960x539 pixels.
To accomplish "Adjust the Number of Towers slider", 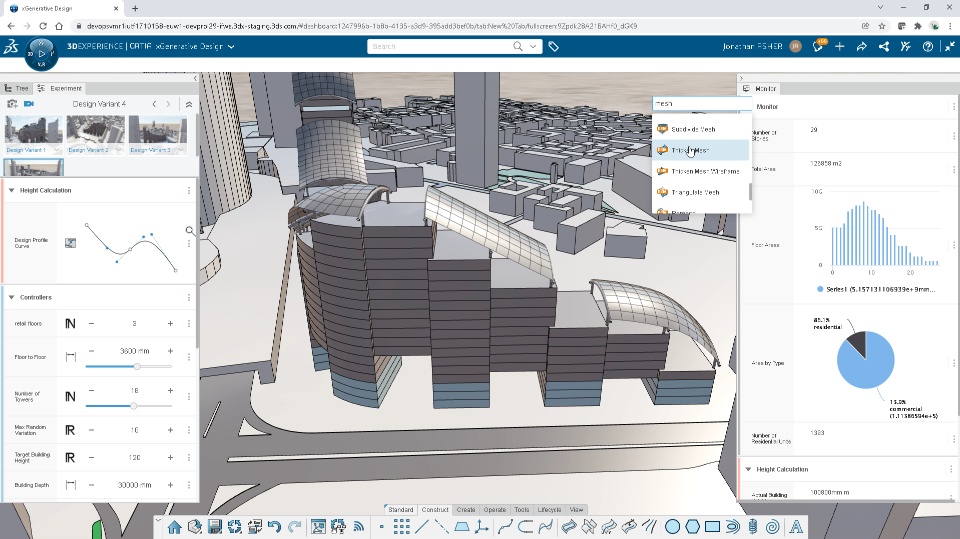I will (x=133, y=405).
